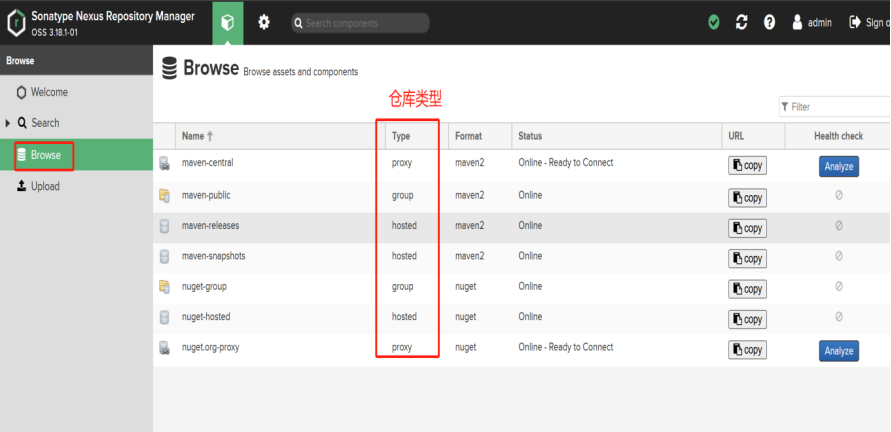
Task: Open the admin user account menu
Action: (812, 22)
